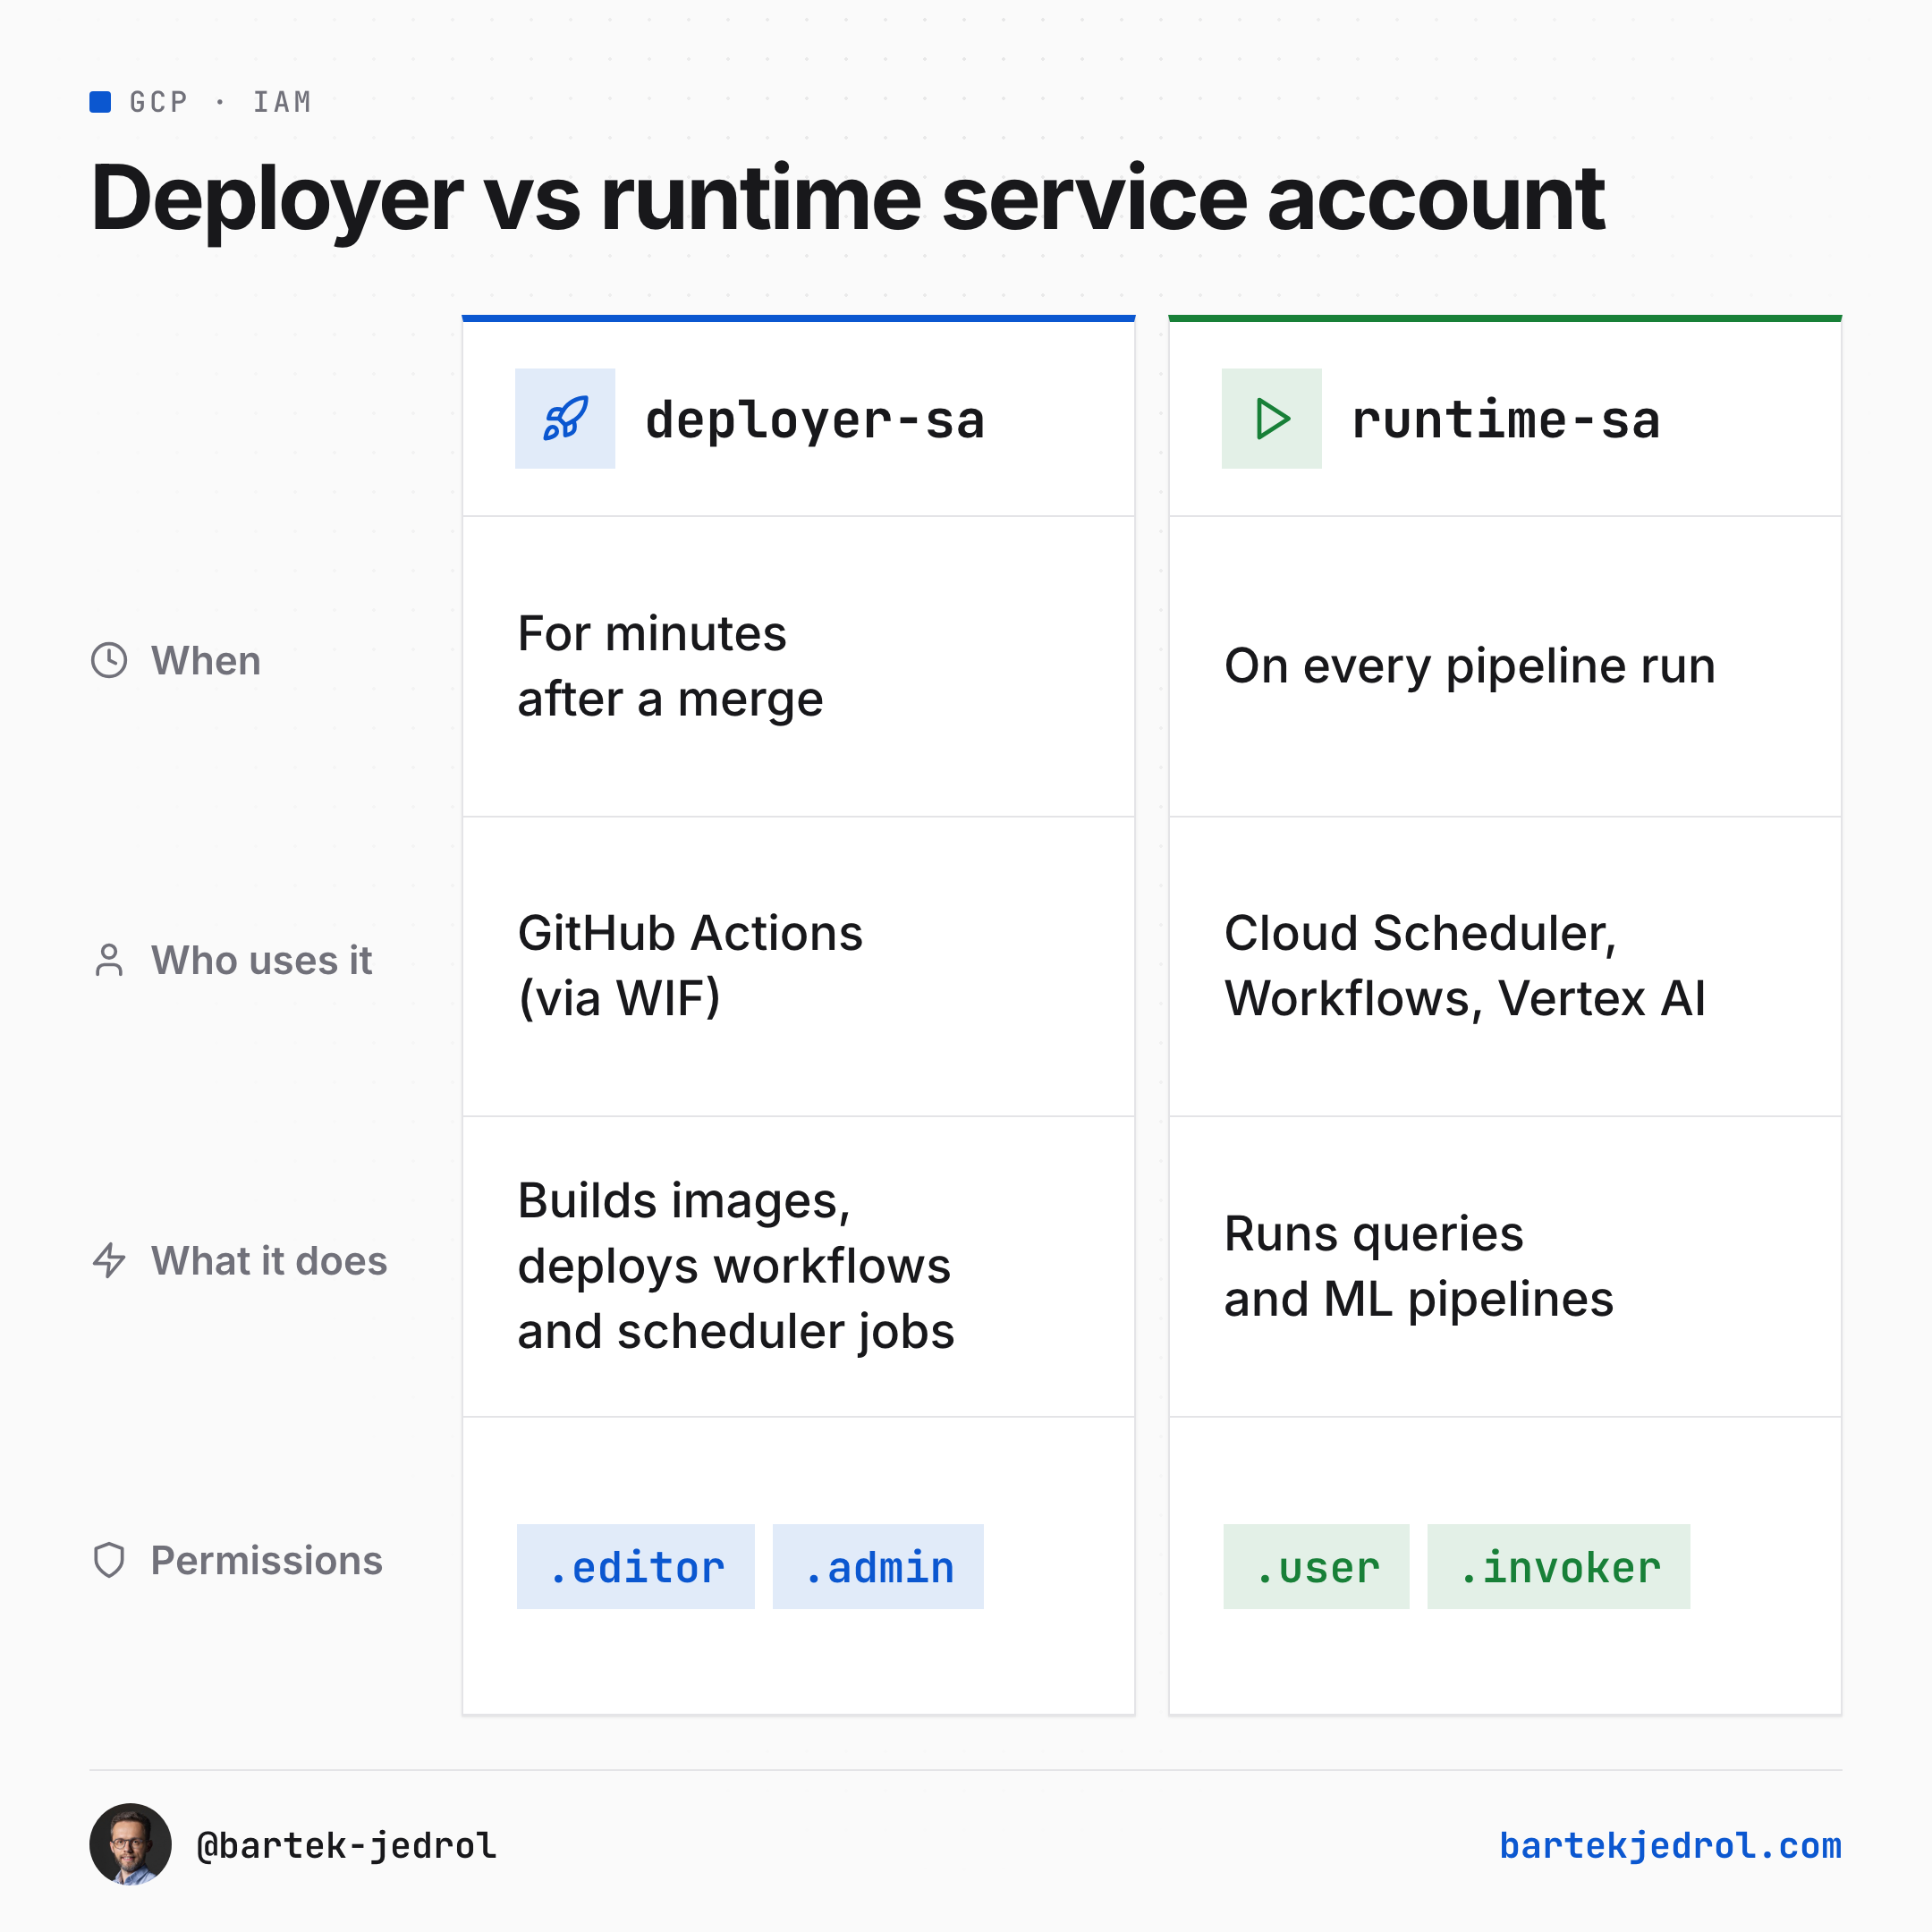
Task: Select the .user permission tag
Action: coord(1316,1566)
